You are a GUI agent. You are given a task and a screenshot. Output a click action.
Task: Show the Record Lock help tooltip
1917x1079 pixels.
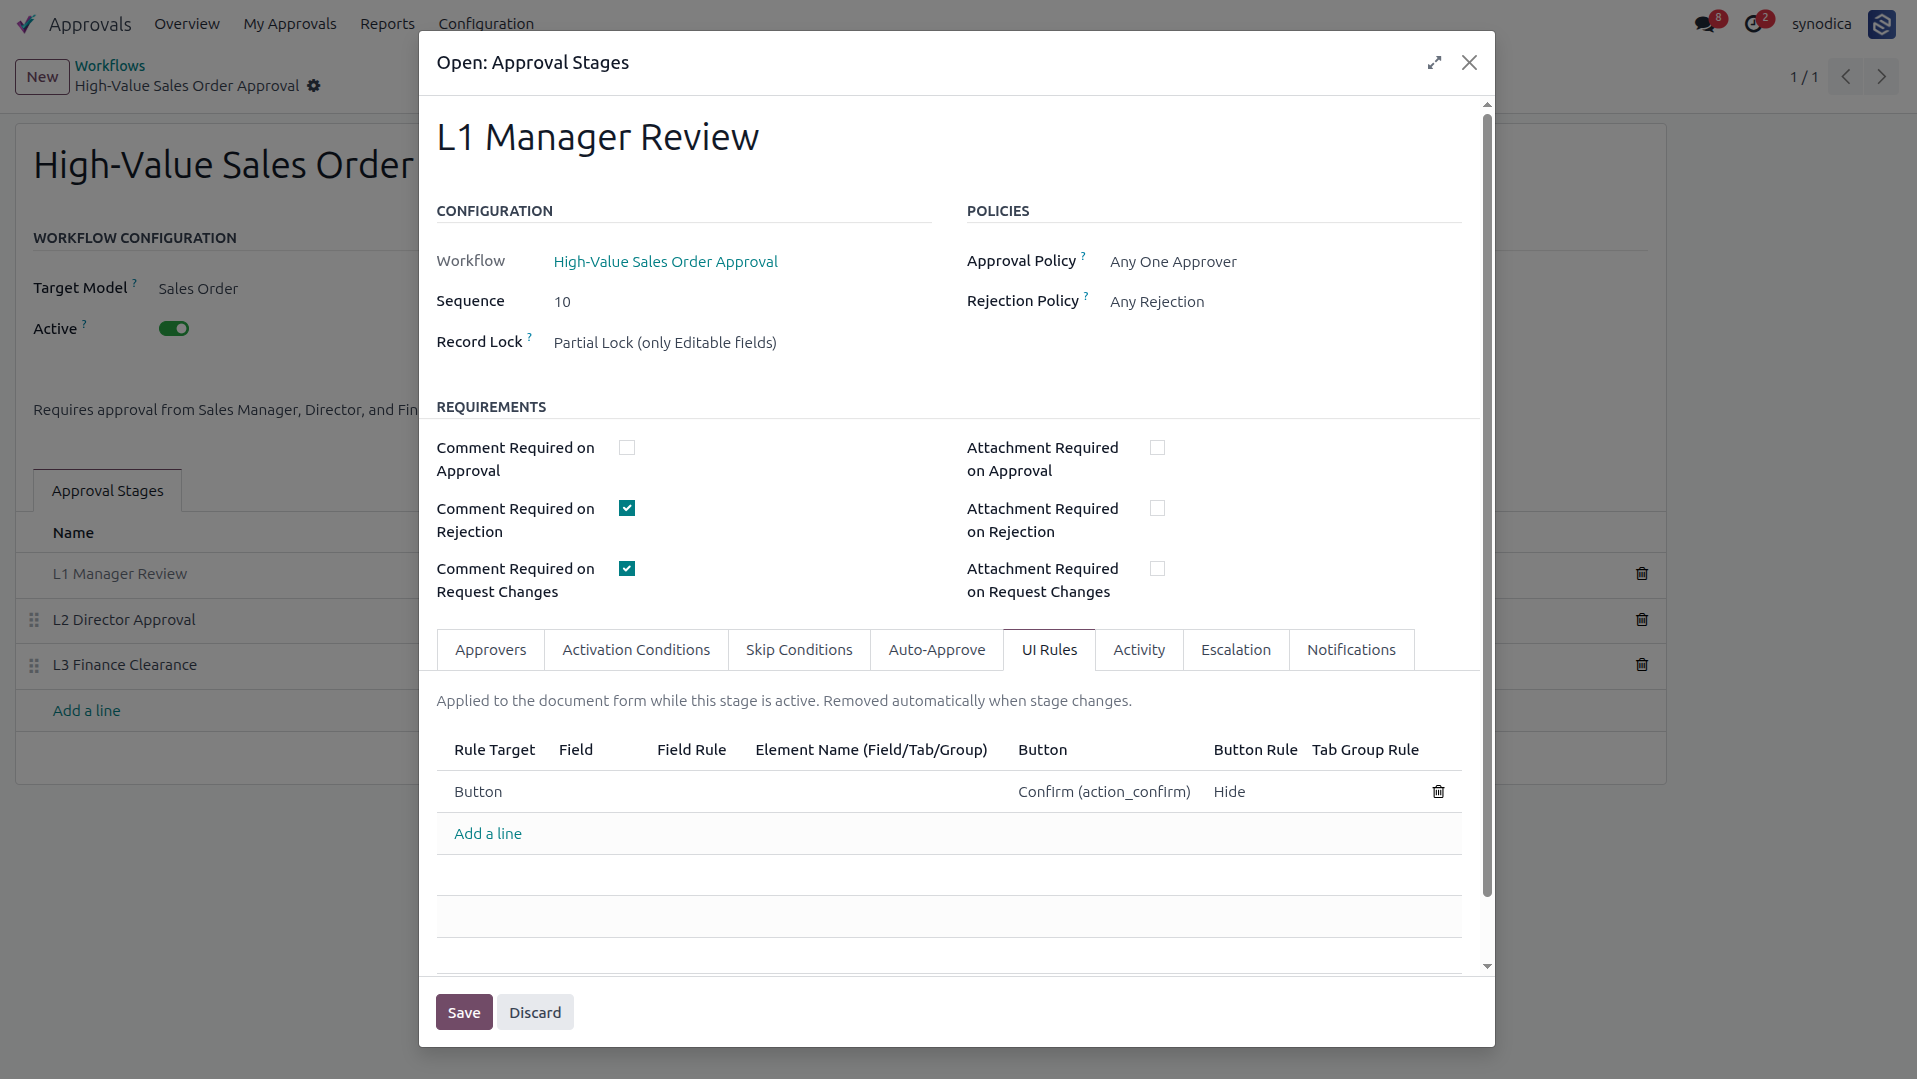click(x=529, y=337)
